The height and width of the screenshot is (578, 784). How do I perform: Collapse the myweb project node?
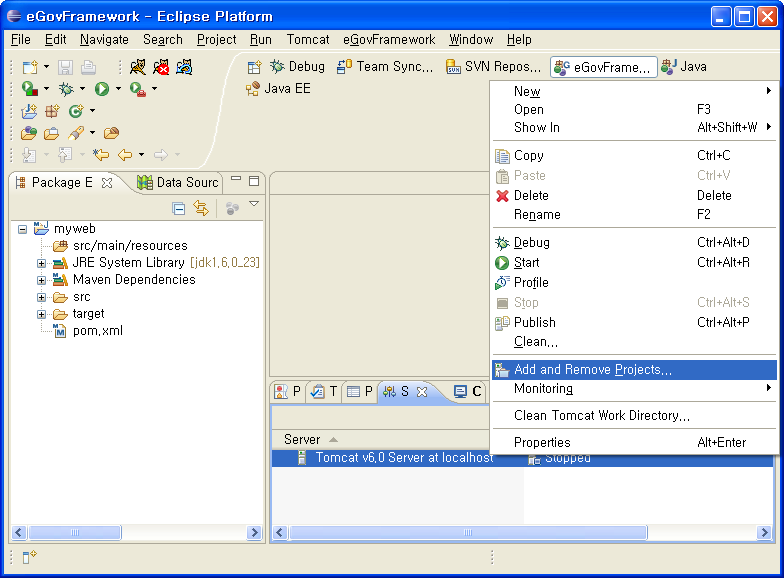tap(22, 230)
